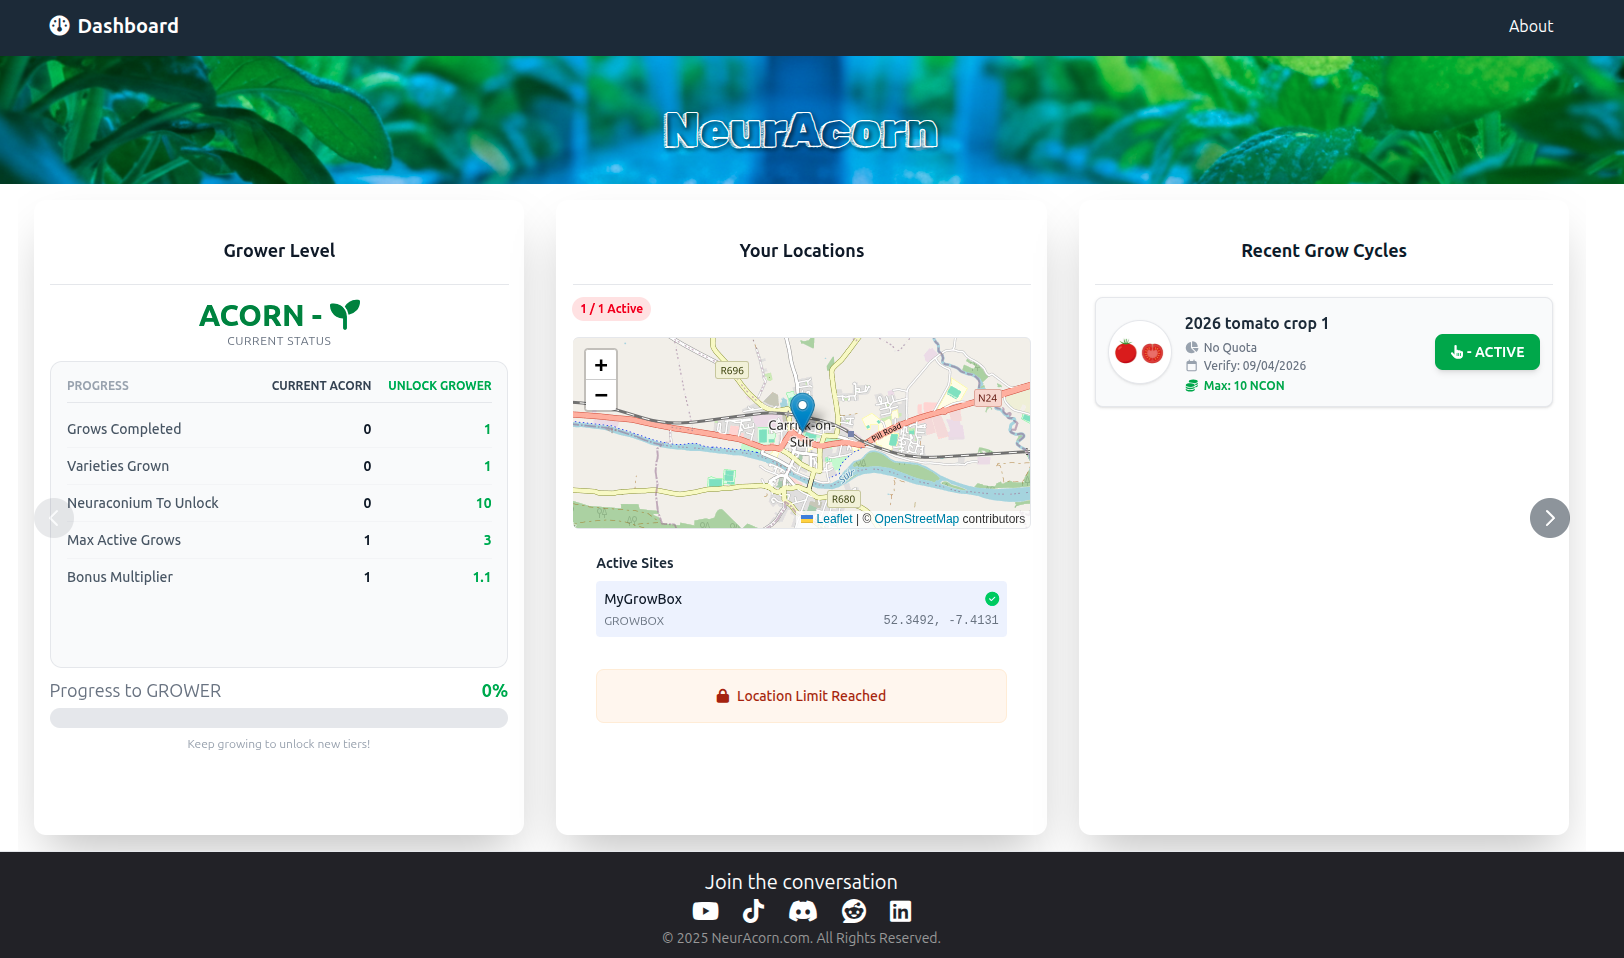This screenshot has height=958, width=1624.
Task: Click the Progress to GROWER bar
Action: pos(279,718)
